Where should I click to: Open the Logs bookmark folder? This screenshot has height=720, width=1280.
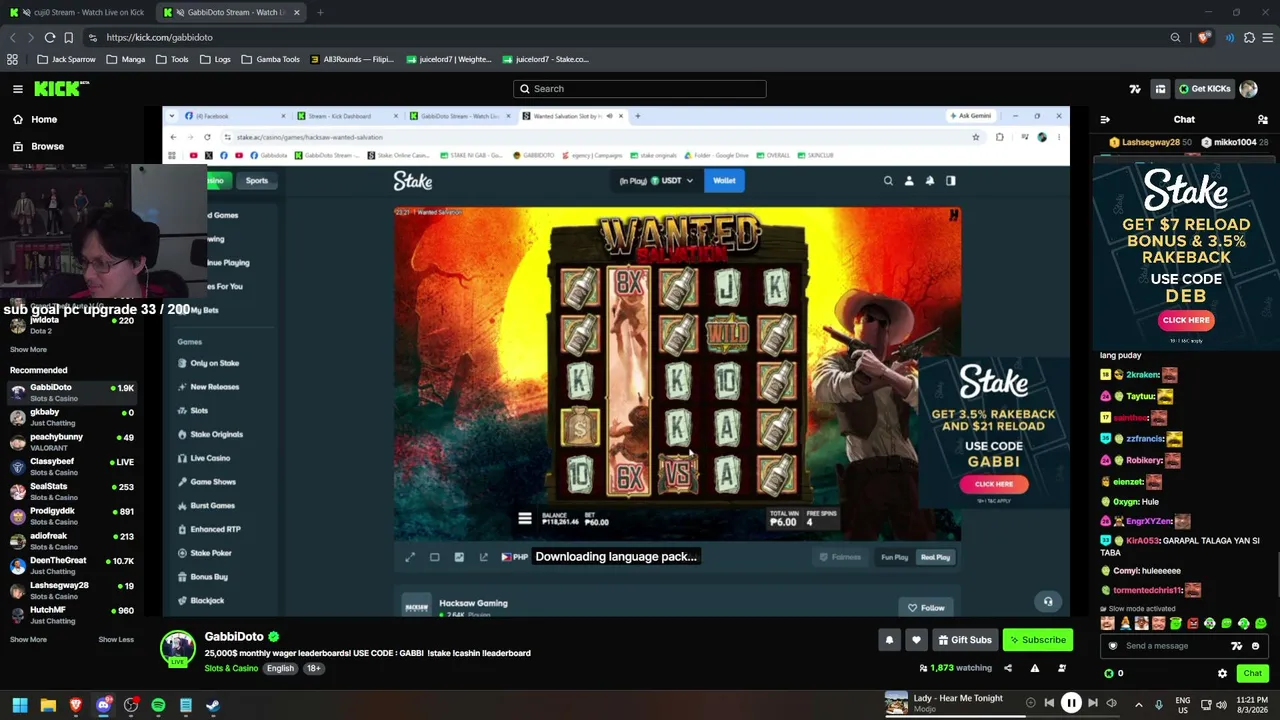(x=215, y=59)
